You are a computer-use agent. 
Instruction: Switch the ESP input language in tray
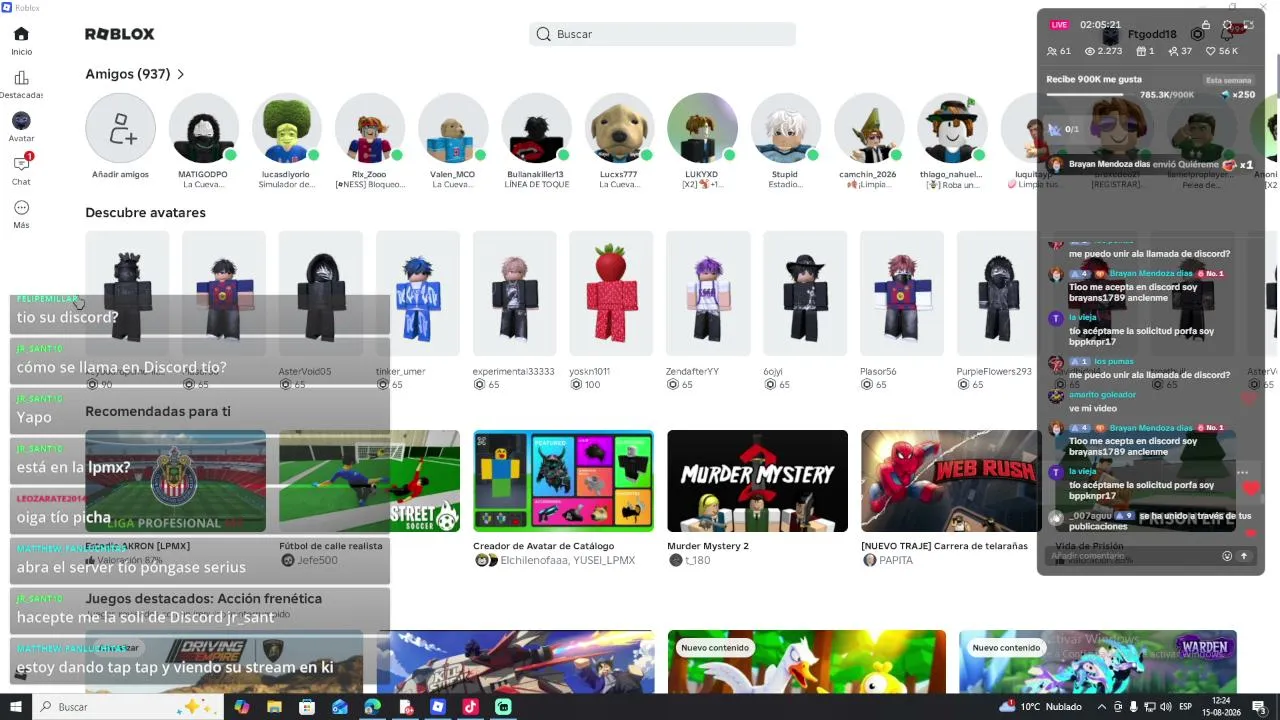pyautogui.click(x=1185, y=706)
